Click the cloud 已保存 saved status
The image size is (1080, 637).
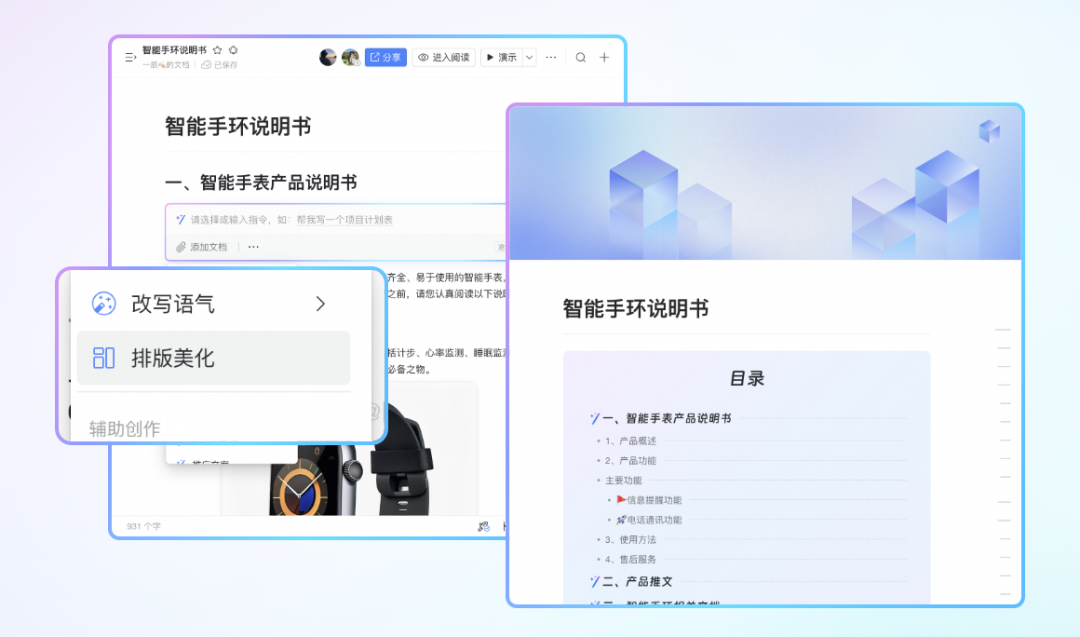(x=219, y=65)
